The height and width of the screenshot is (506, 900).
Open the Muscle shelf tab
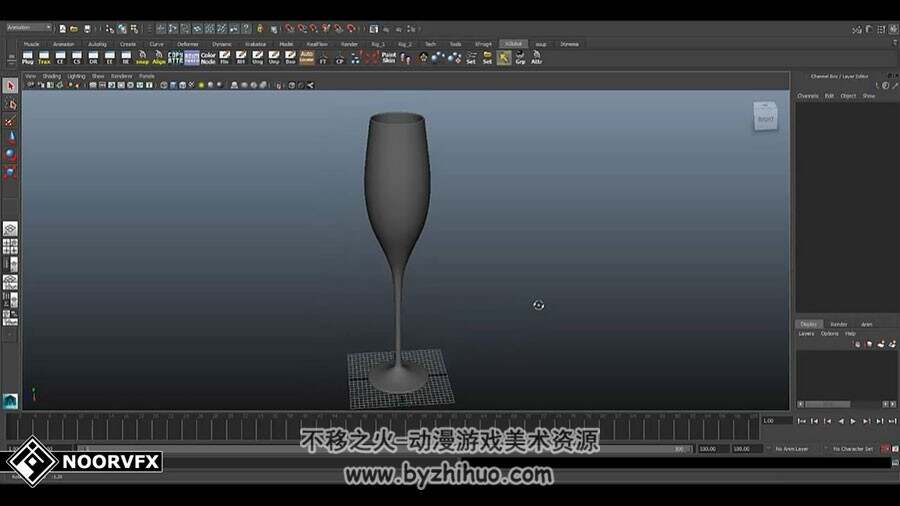coord(32,44)
